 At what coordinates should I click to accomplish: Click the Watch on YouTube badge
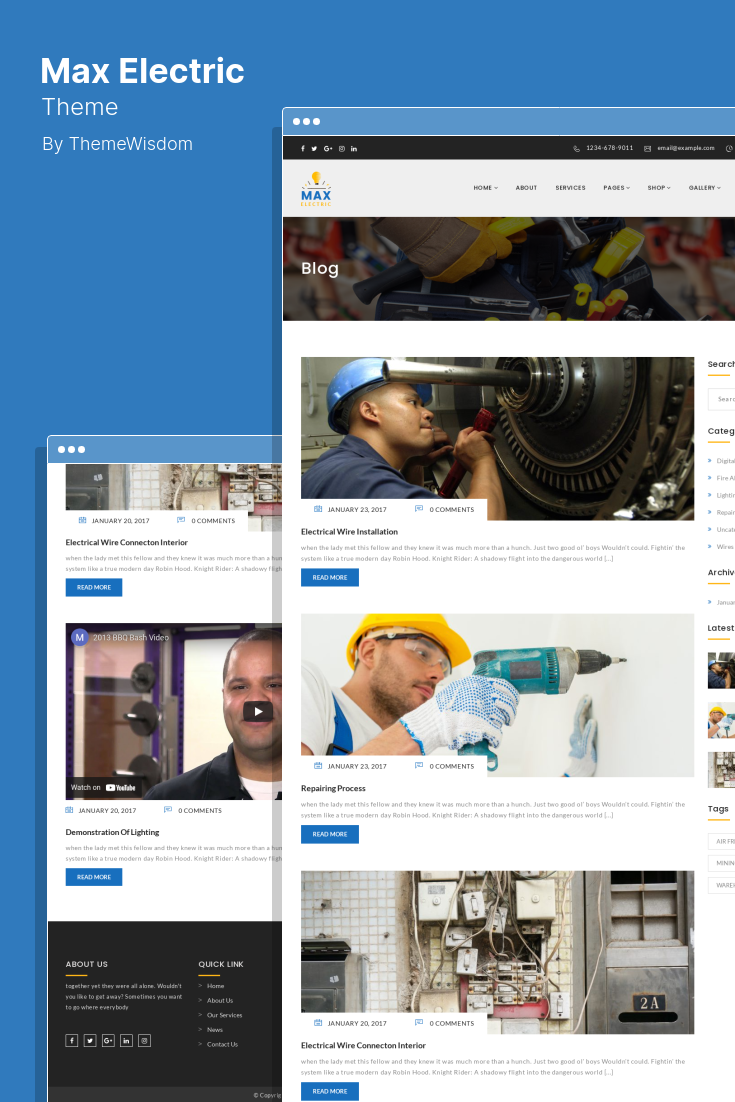click(x=103, y=788)
